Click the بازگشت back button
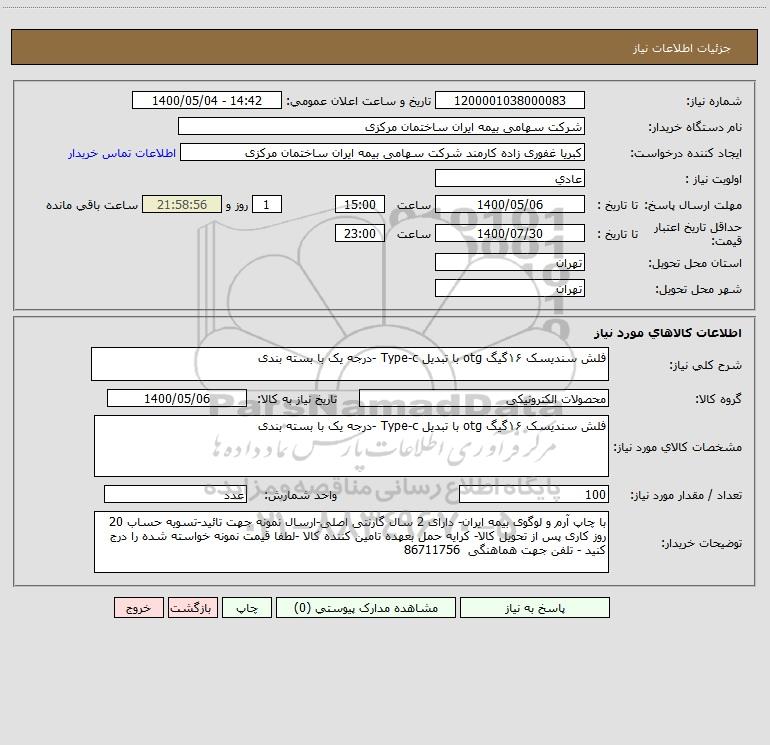 (192, 608)
